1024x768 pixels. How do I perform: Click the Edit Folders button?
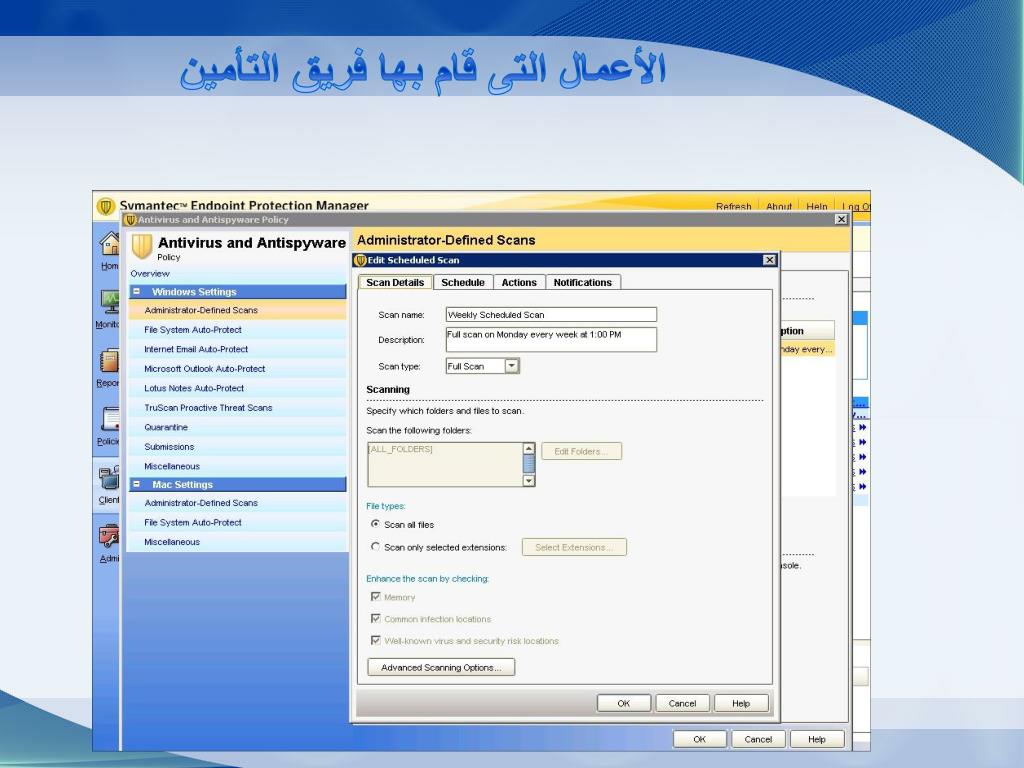click(581, 451)
